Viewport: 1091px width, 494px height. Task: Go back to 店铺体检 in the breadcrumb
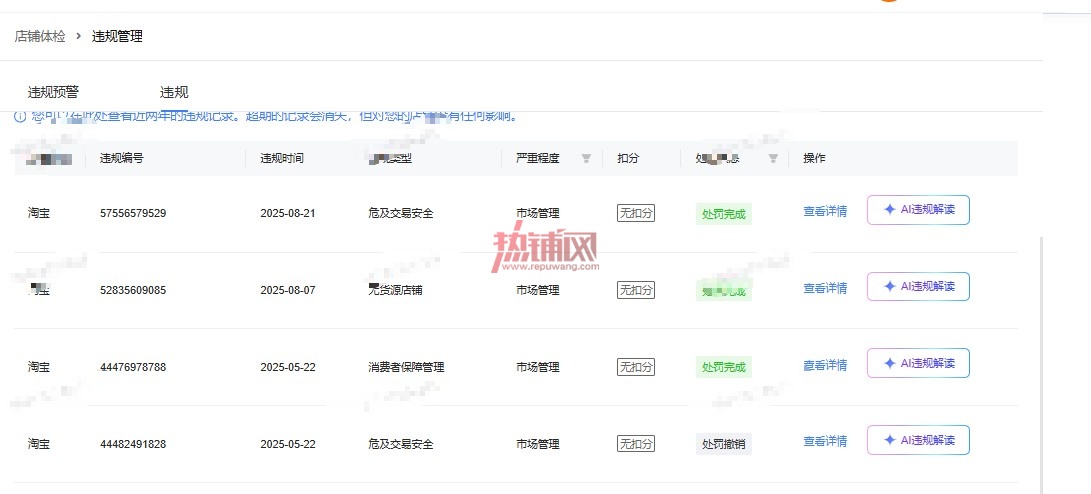pos(40,36)
